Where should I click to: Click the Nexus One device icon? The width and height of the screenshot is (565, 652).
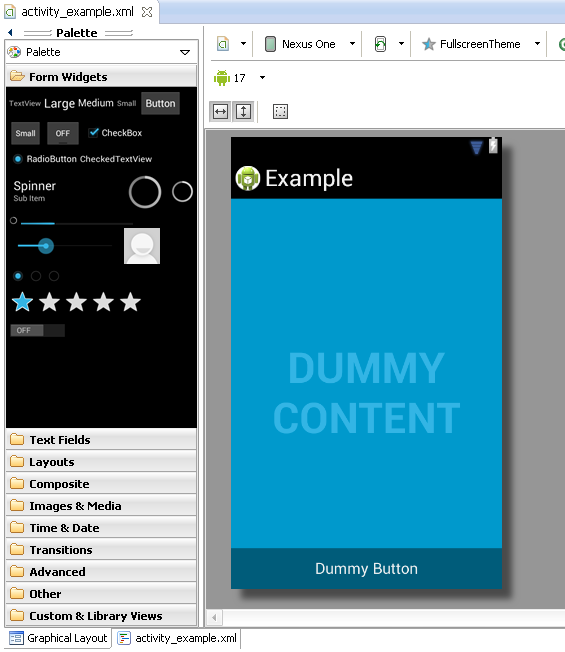[x=270, y=44]
